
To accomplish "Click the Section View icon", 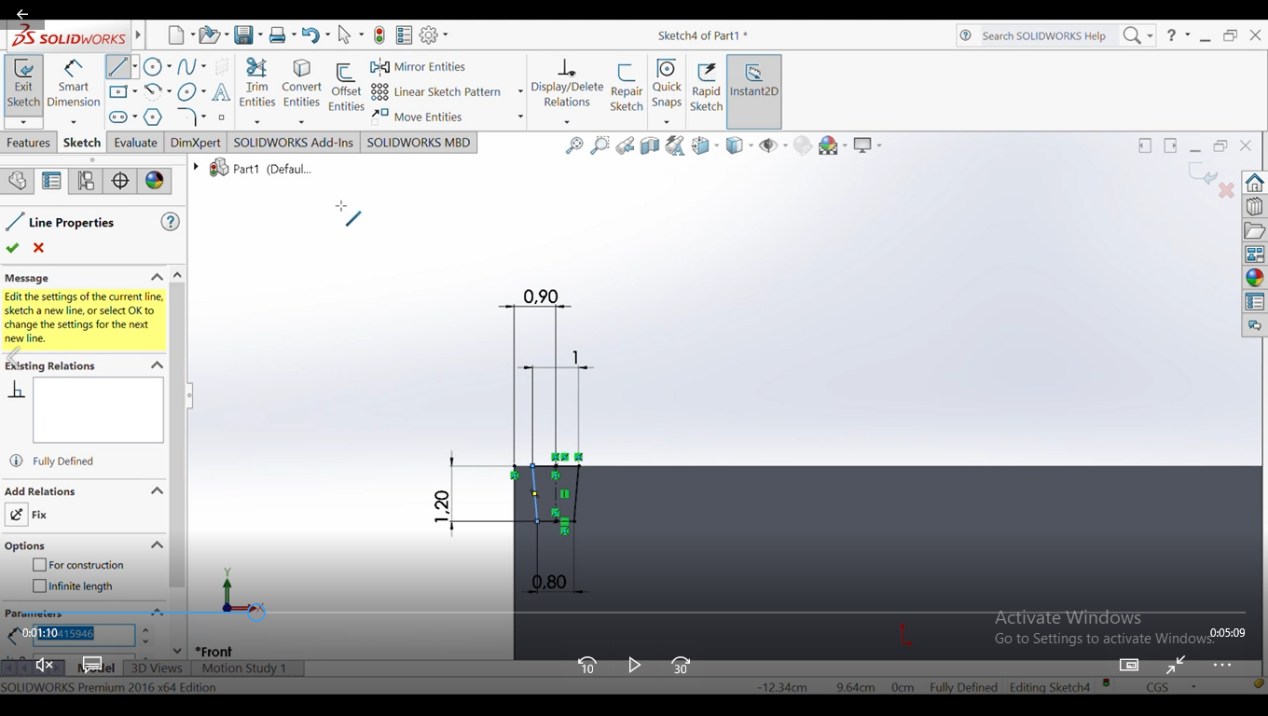I will click(650, 146).
